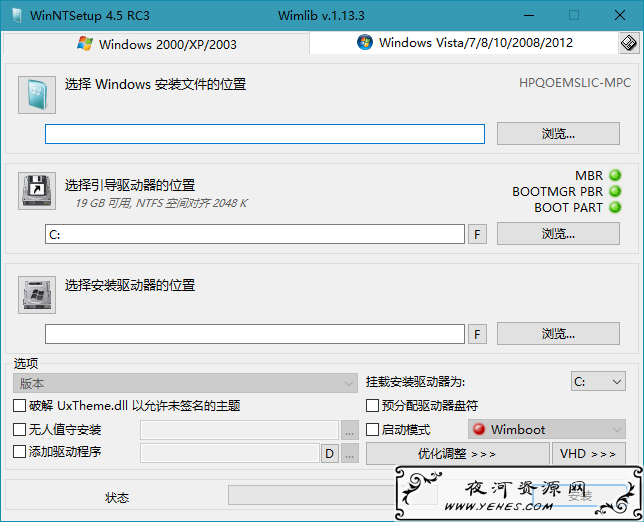Screen dimensions: 644x522
Task: Browse for the boot drive location
Action: (558, 234)
